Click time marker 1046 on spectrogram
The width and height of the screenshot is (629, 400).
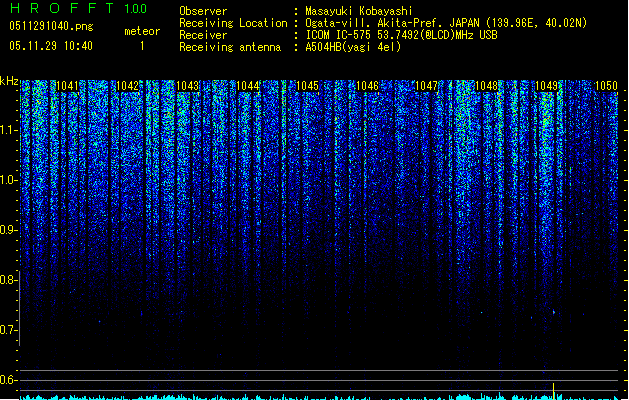pyautogui.click(x=367, y=86)
